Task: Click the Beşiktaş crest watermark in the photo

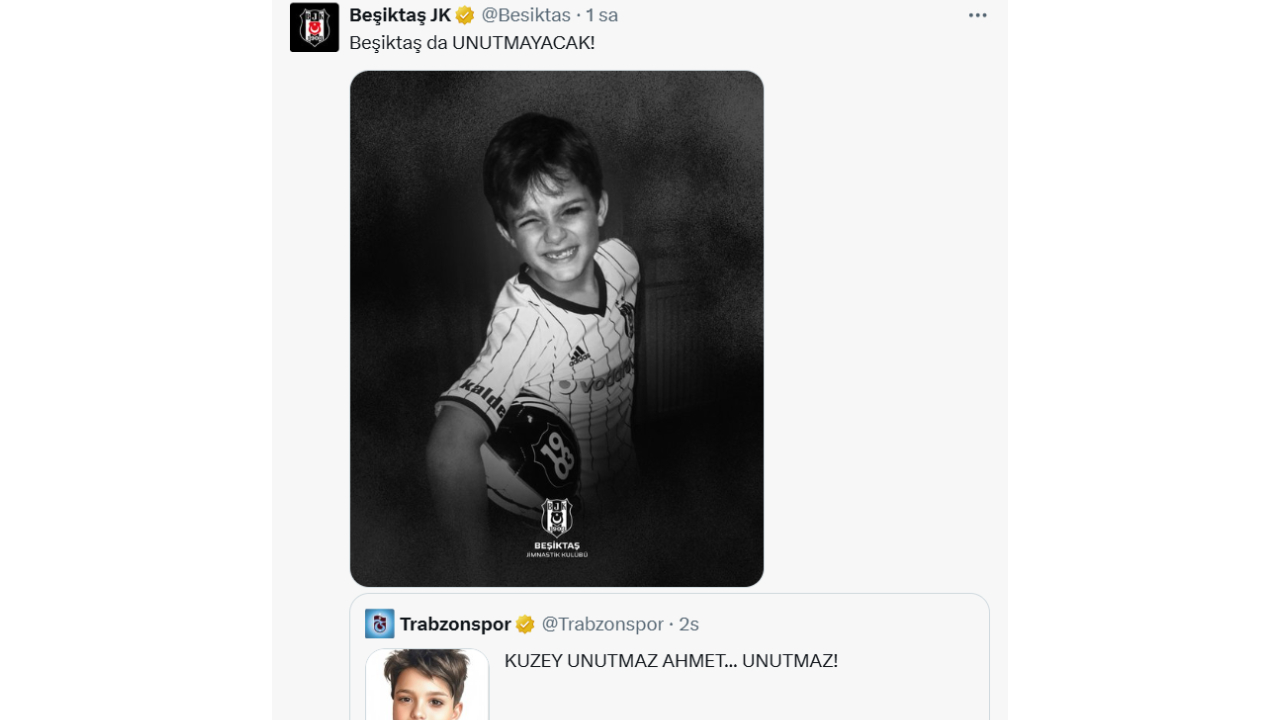Action: [557, 516]
